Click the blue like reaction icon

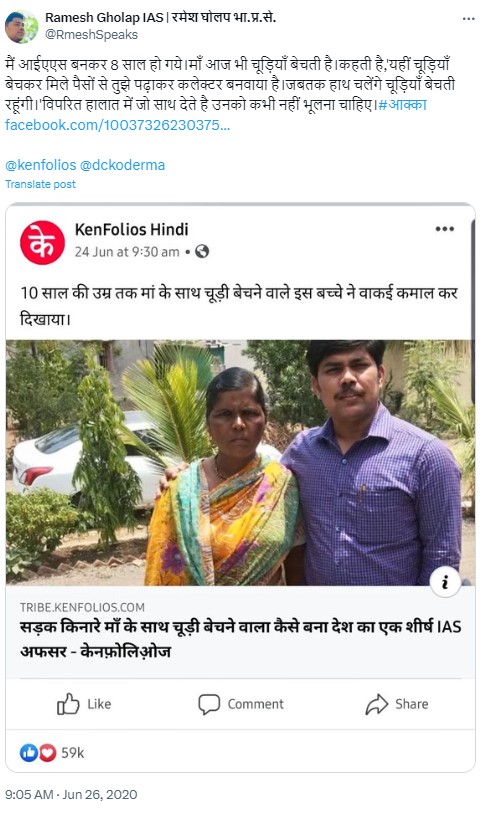(29, 753)
